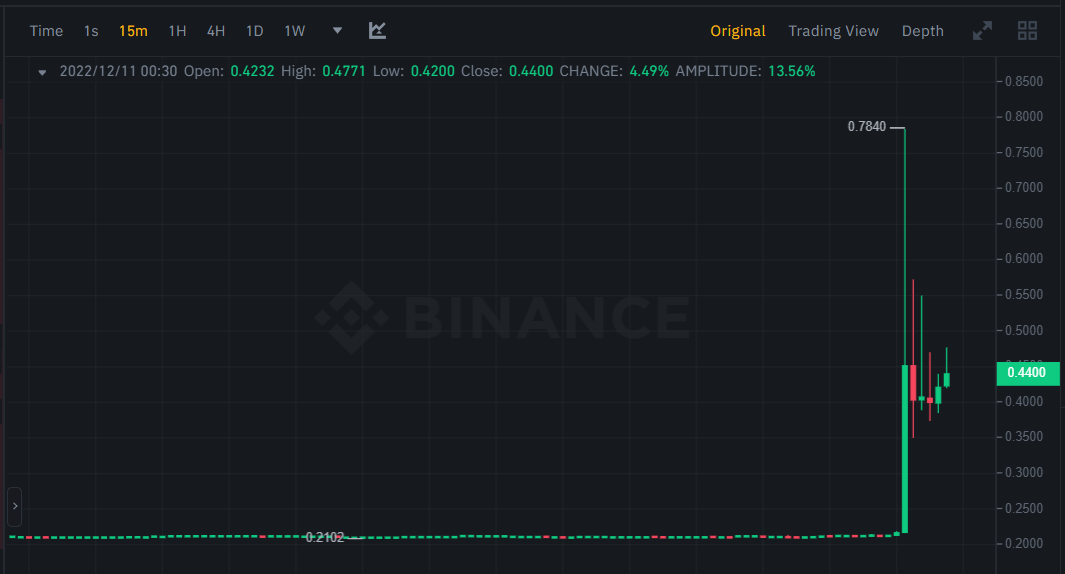Screen dimensions: 1065x574
Task: Click the current price label 0.4400
Action: pyautogui.click(x=1028, y=373)
